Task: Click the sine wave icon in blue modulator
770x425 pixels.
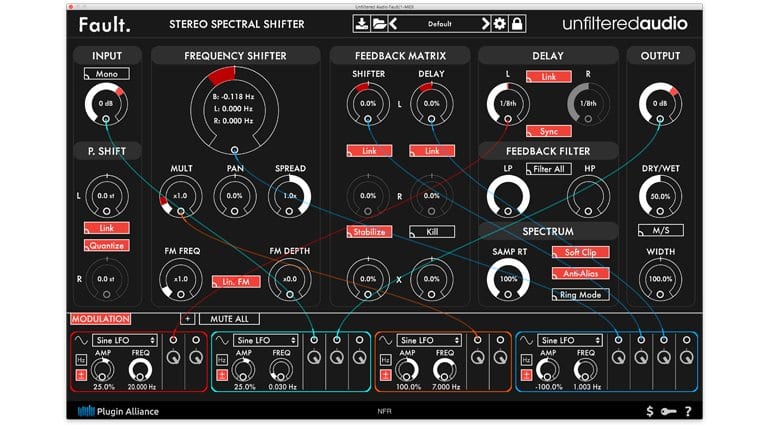Action: [526, 340]
